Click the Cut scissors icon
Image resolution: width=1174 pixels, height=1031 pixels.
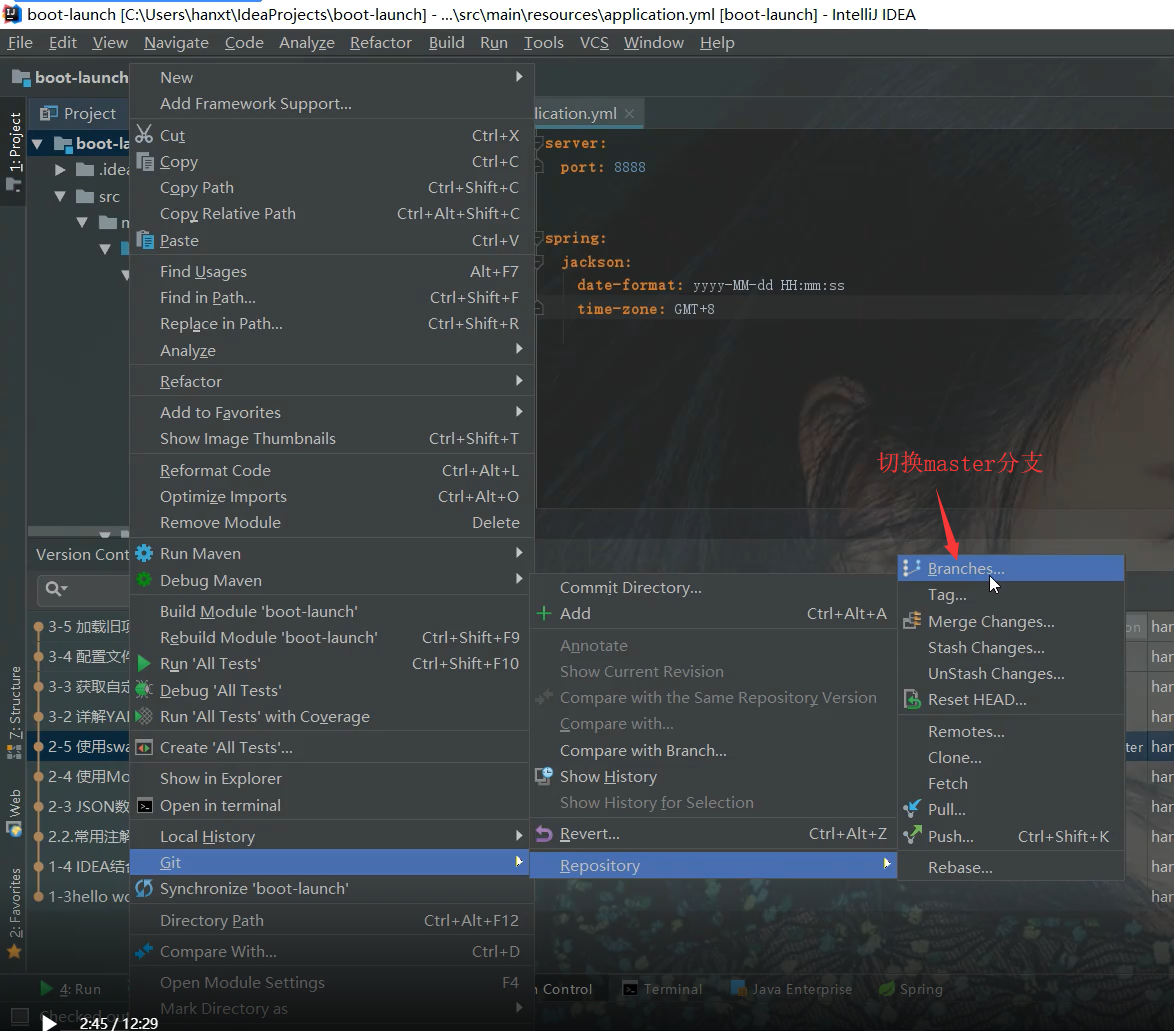[x=145, y=135]
